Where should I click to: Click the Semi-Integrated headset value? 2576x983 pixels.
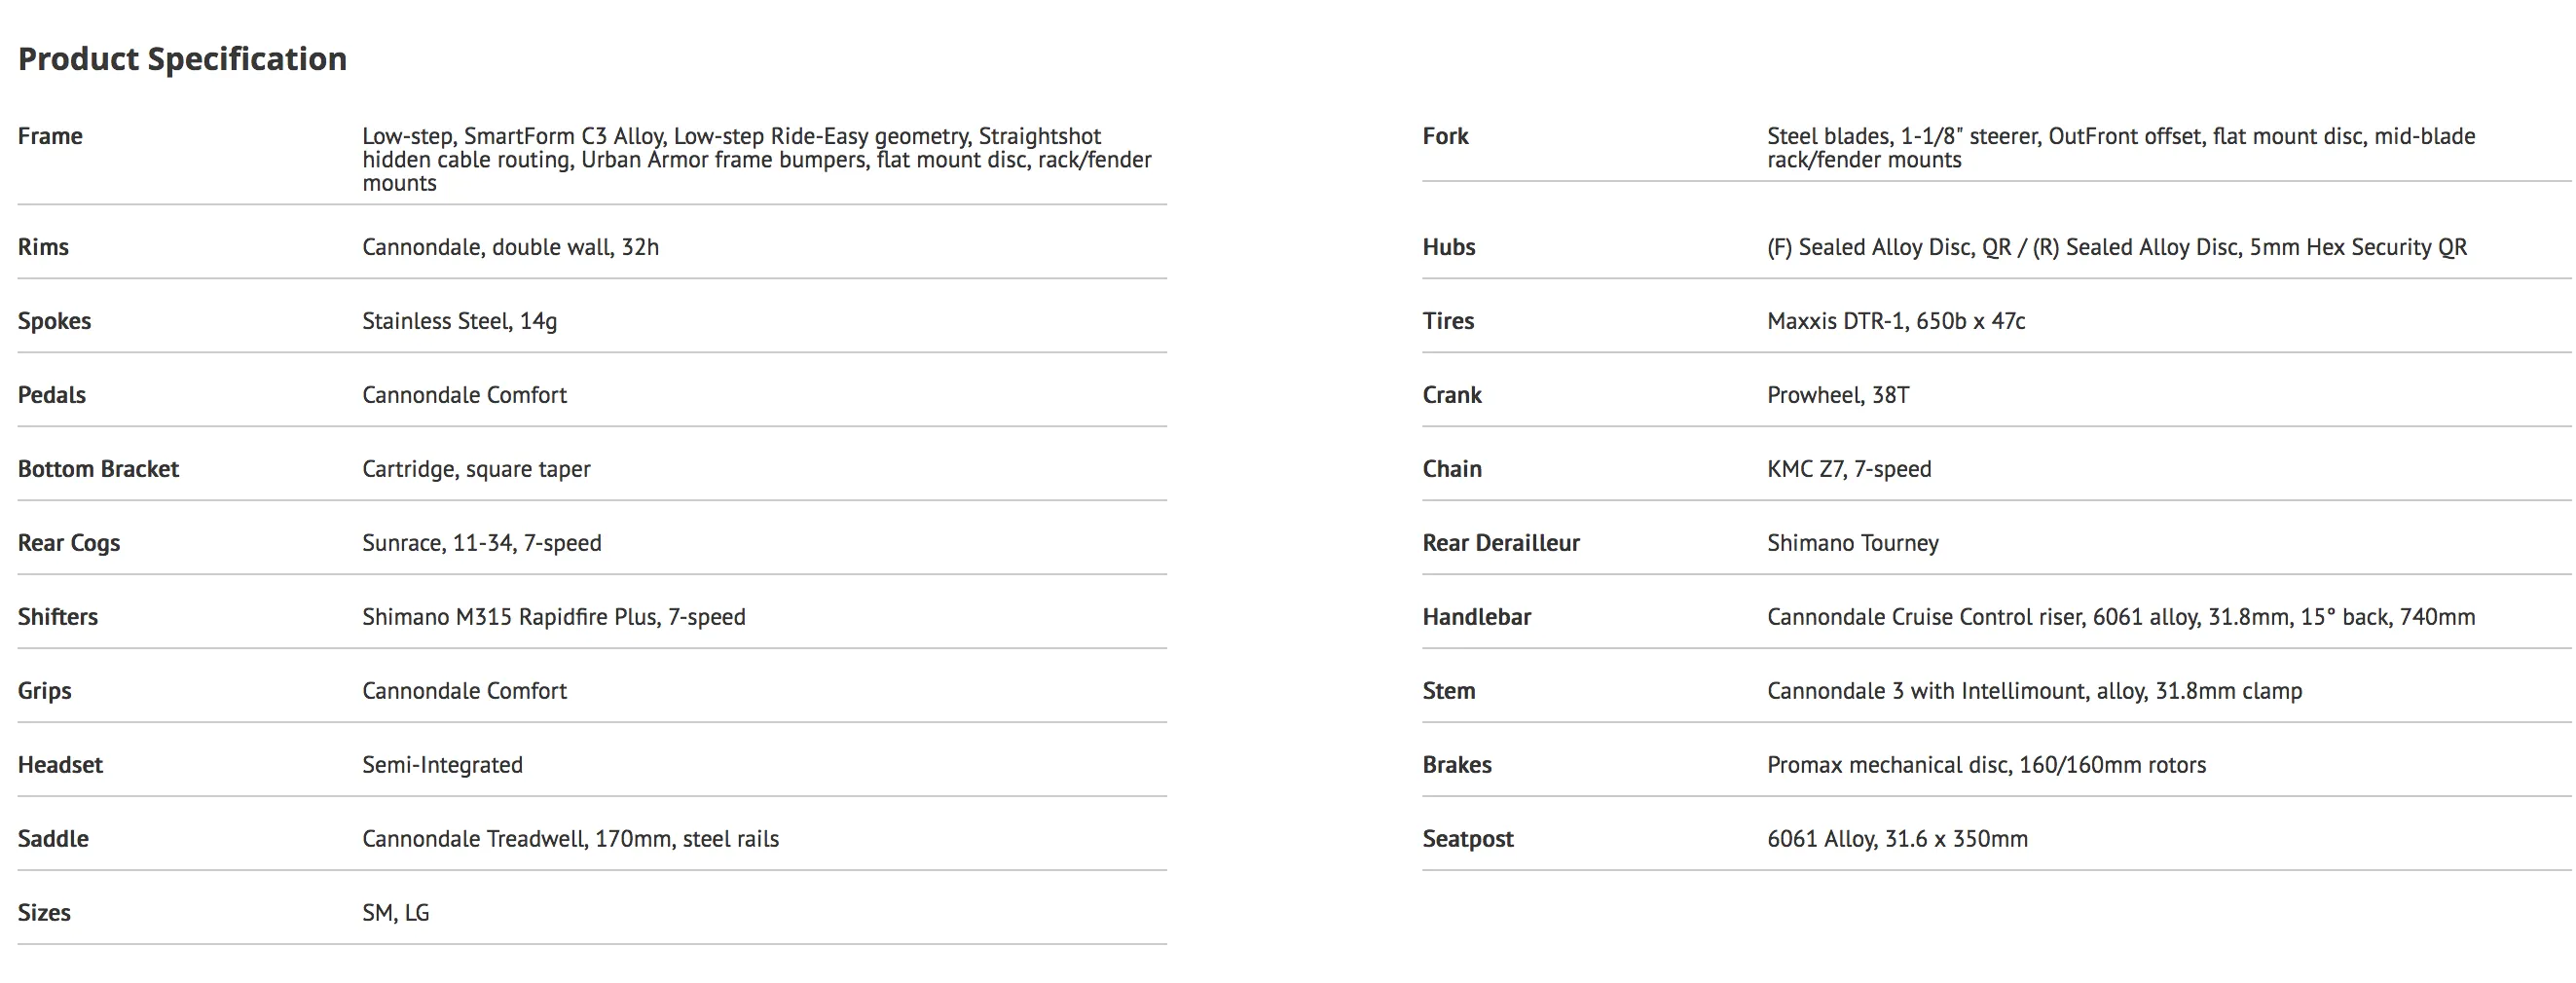coord(442,765)
